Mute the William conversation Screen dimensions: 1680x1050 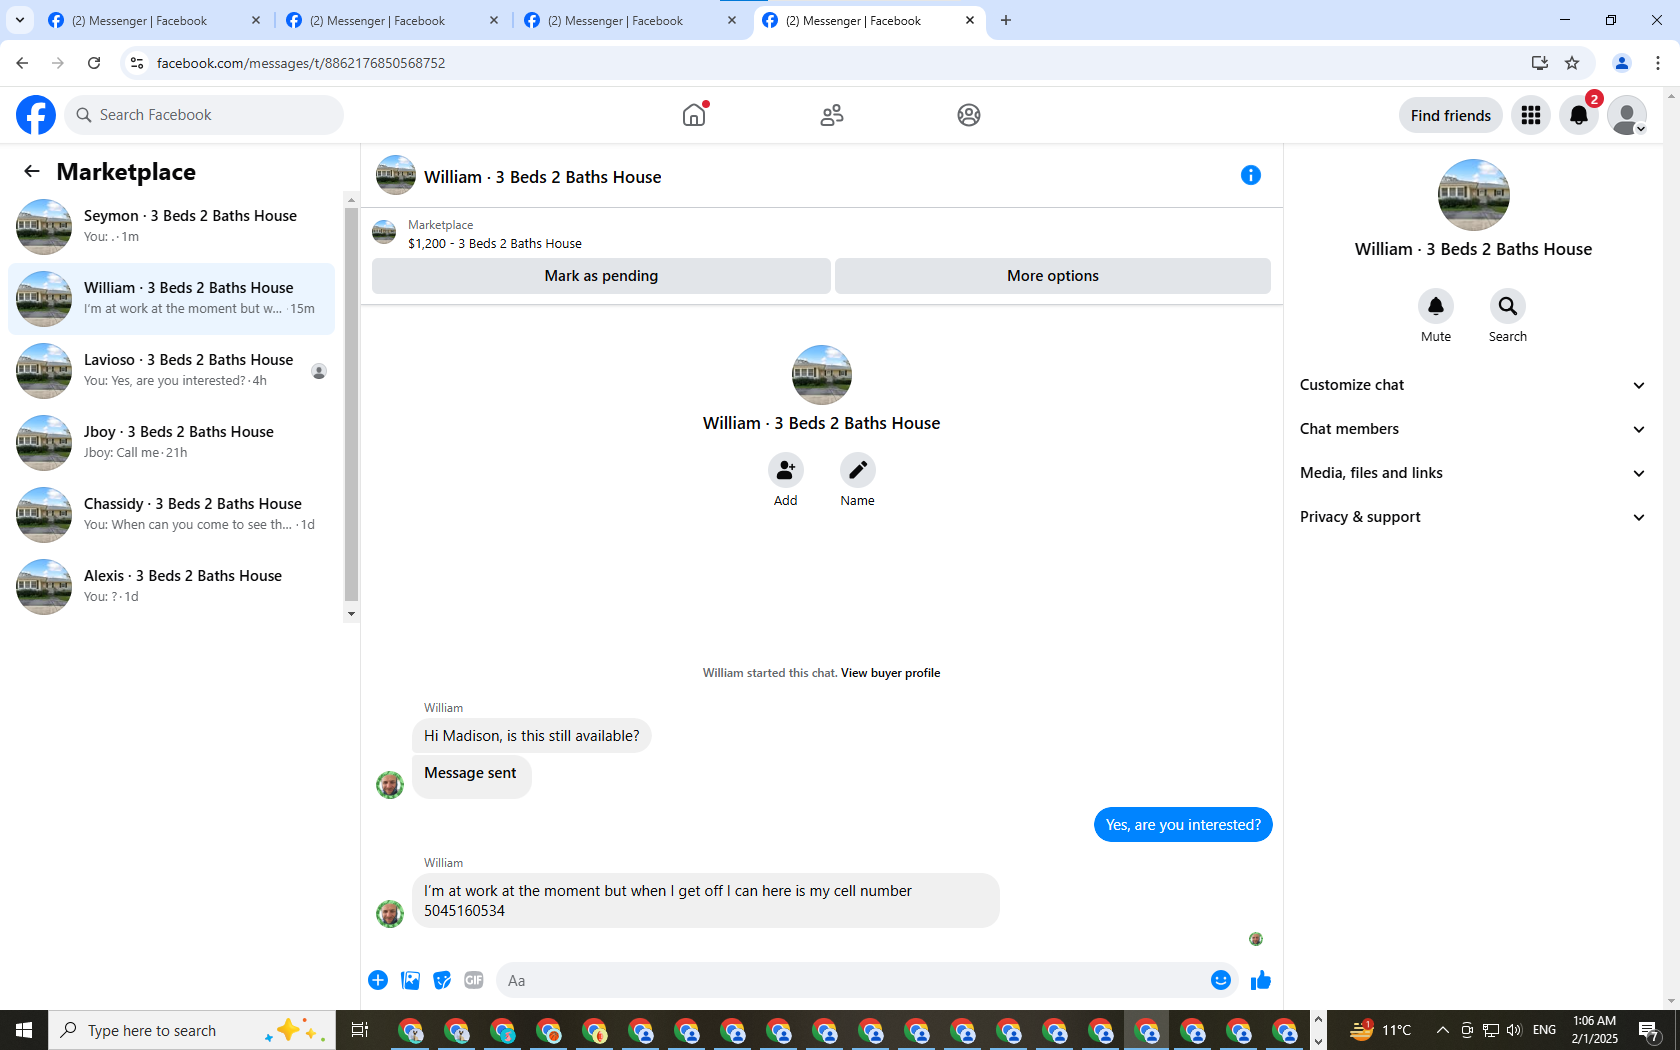1436,306
